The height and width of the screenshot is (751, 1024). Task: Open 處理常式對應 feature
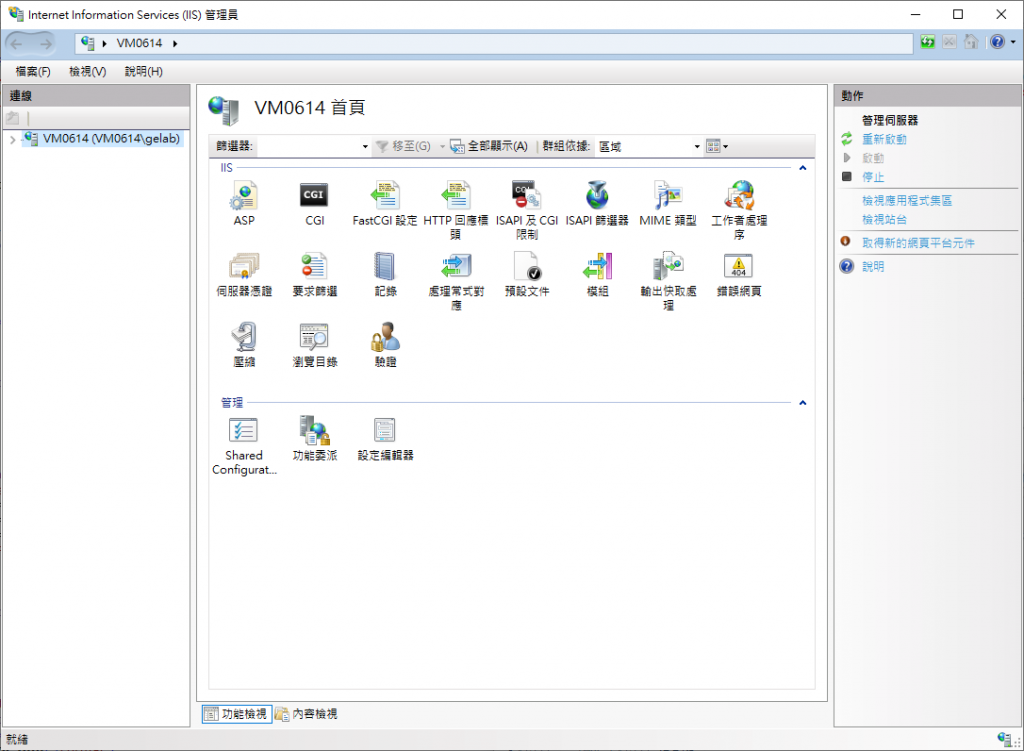tap(455, 280)
